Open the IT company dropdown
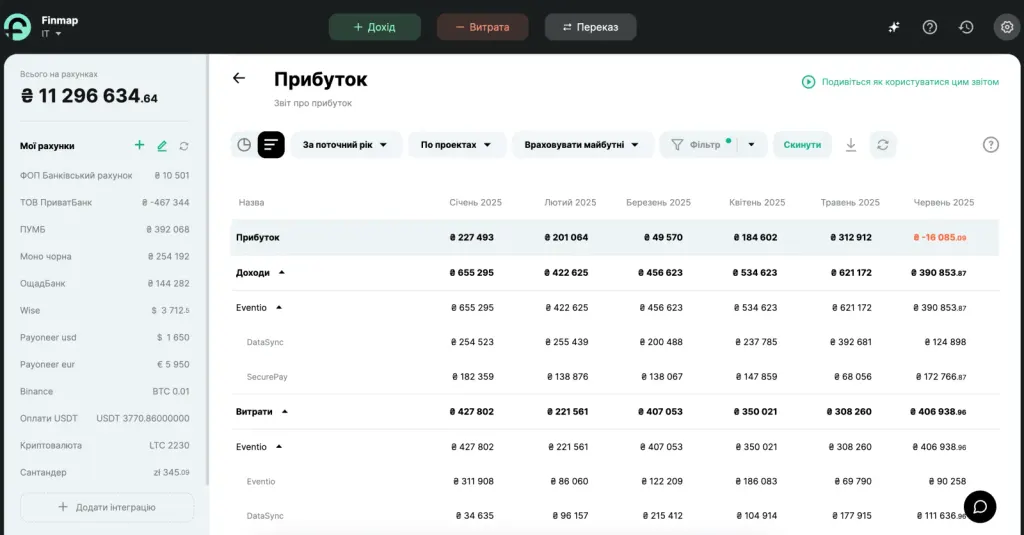Image resolution: width=1024 pixels, height=535 pixels. [x=52, y=34]
